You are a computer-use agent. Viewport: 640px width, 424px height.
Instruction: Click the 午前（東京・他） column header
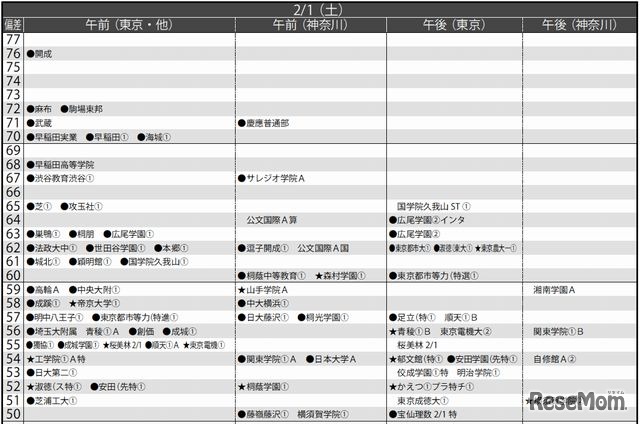pos(129,25)
